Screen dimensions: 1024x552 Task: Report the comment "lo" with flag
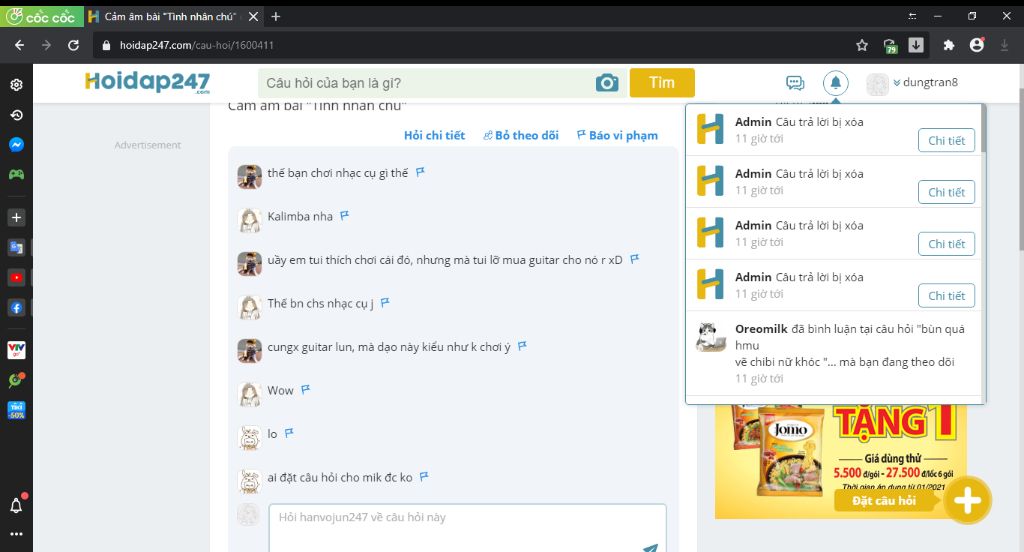(x=289, y=432)
